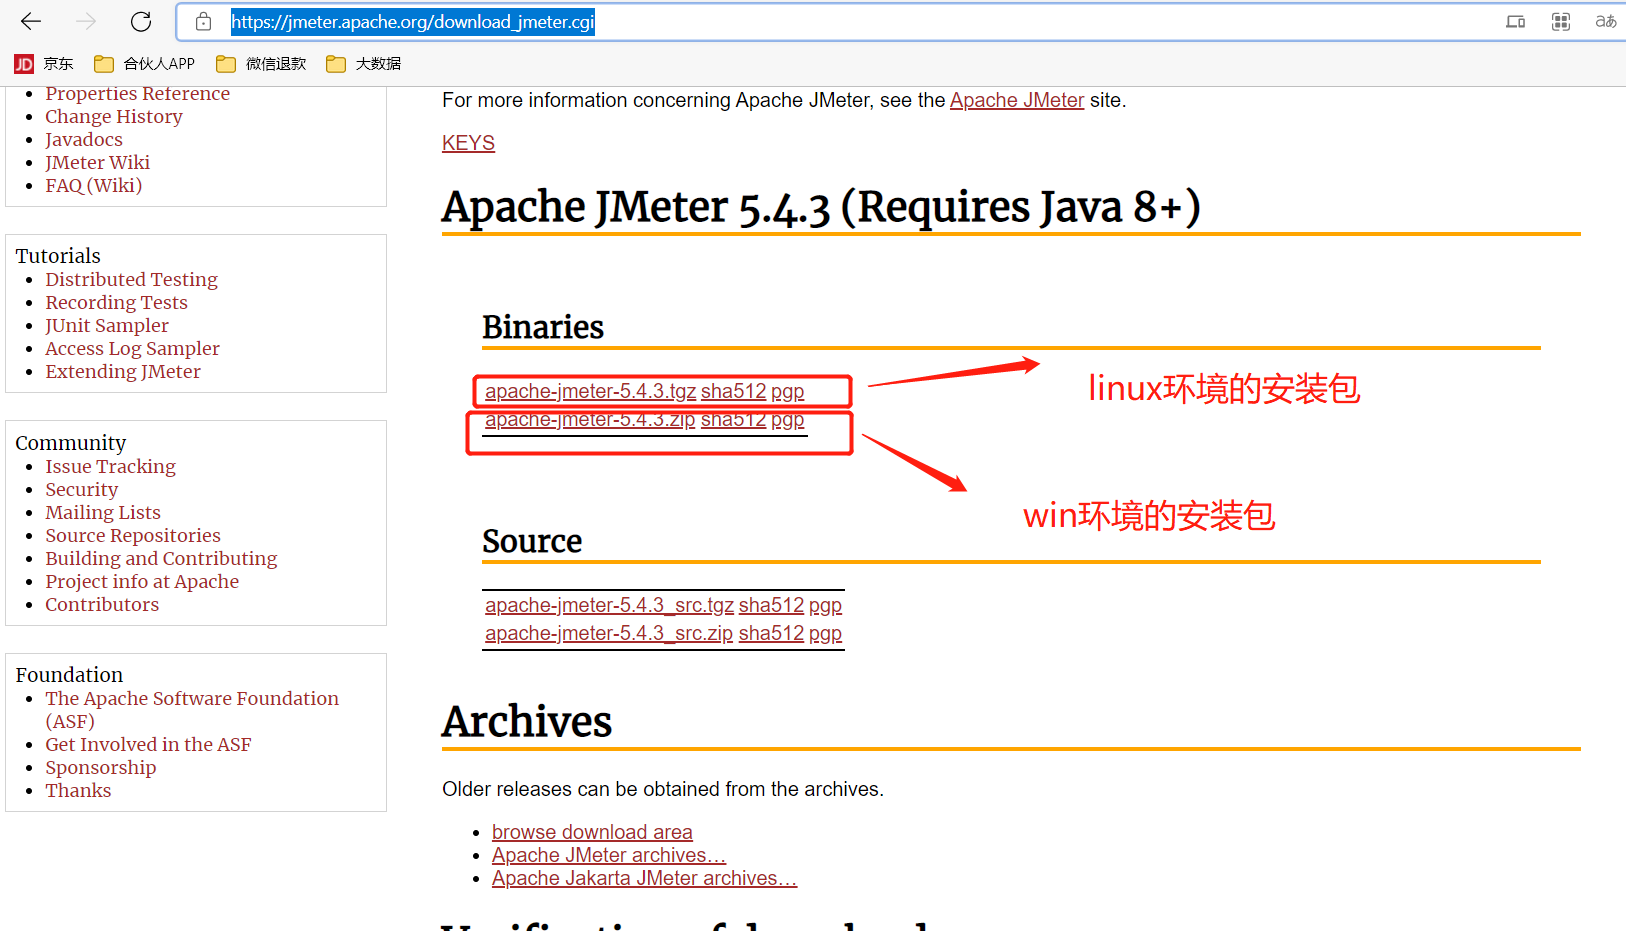Open sha512 for the binary zip

point(733,420)
